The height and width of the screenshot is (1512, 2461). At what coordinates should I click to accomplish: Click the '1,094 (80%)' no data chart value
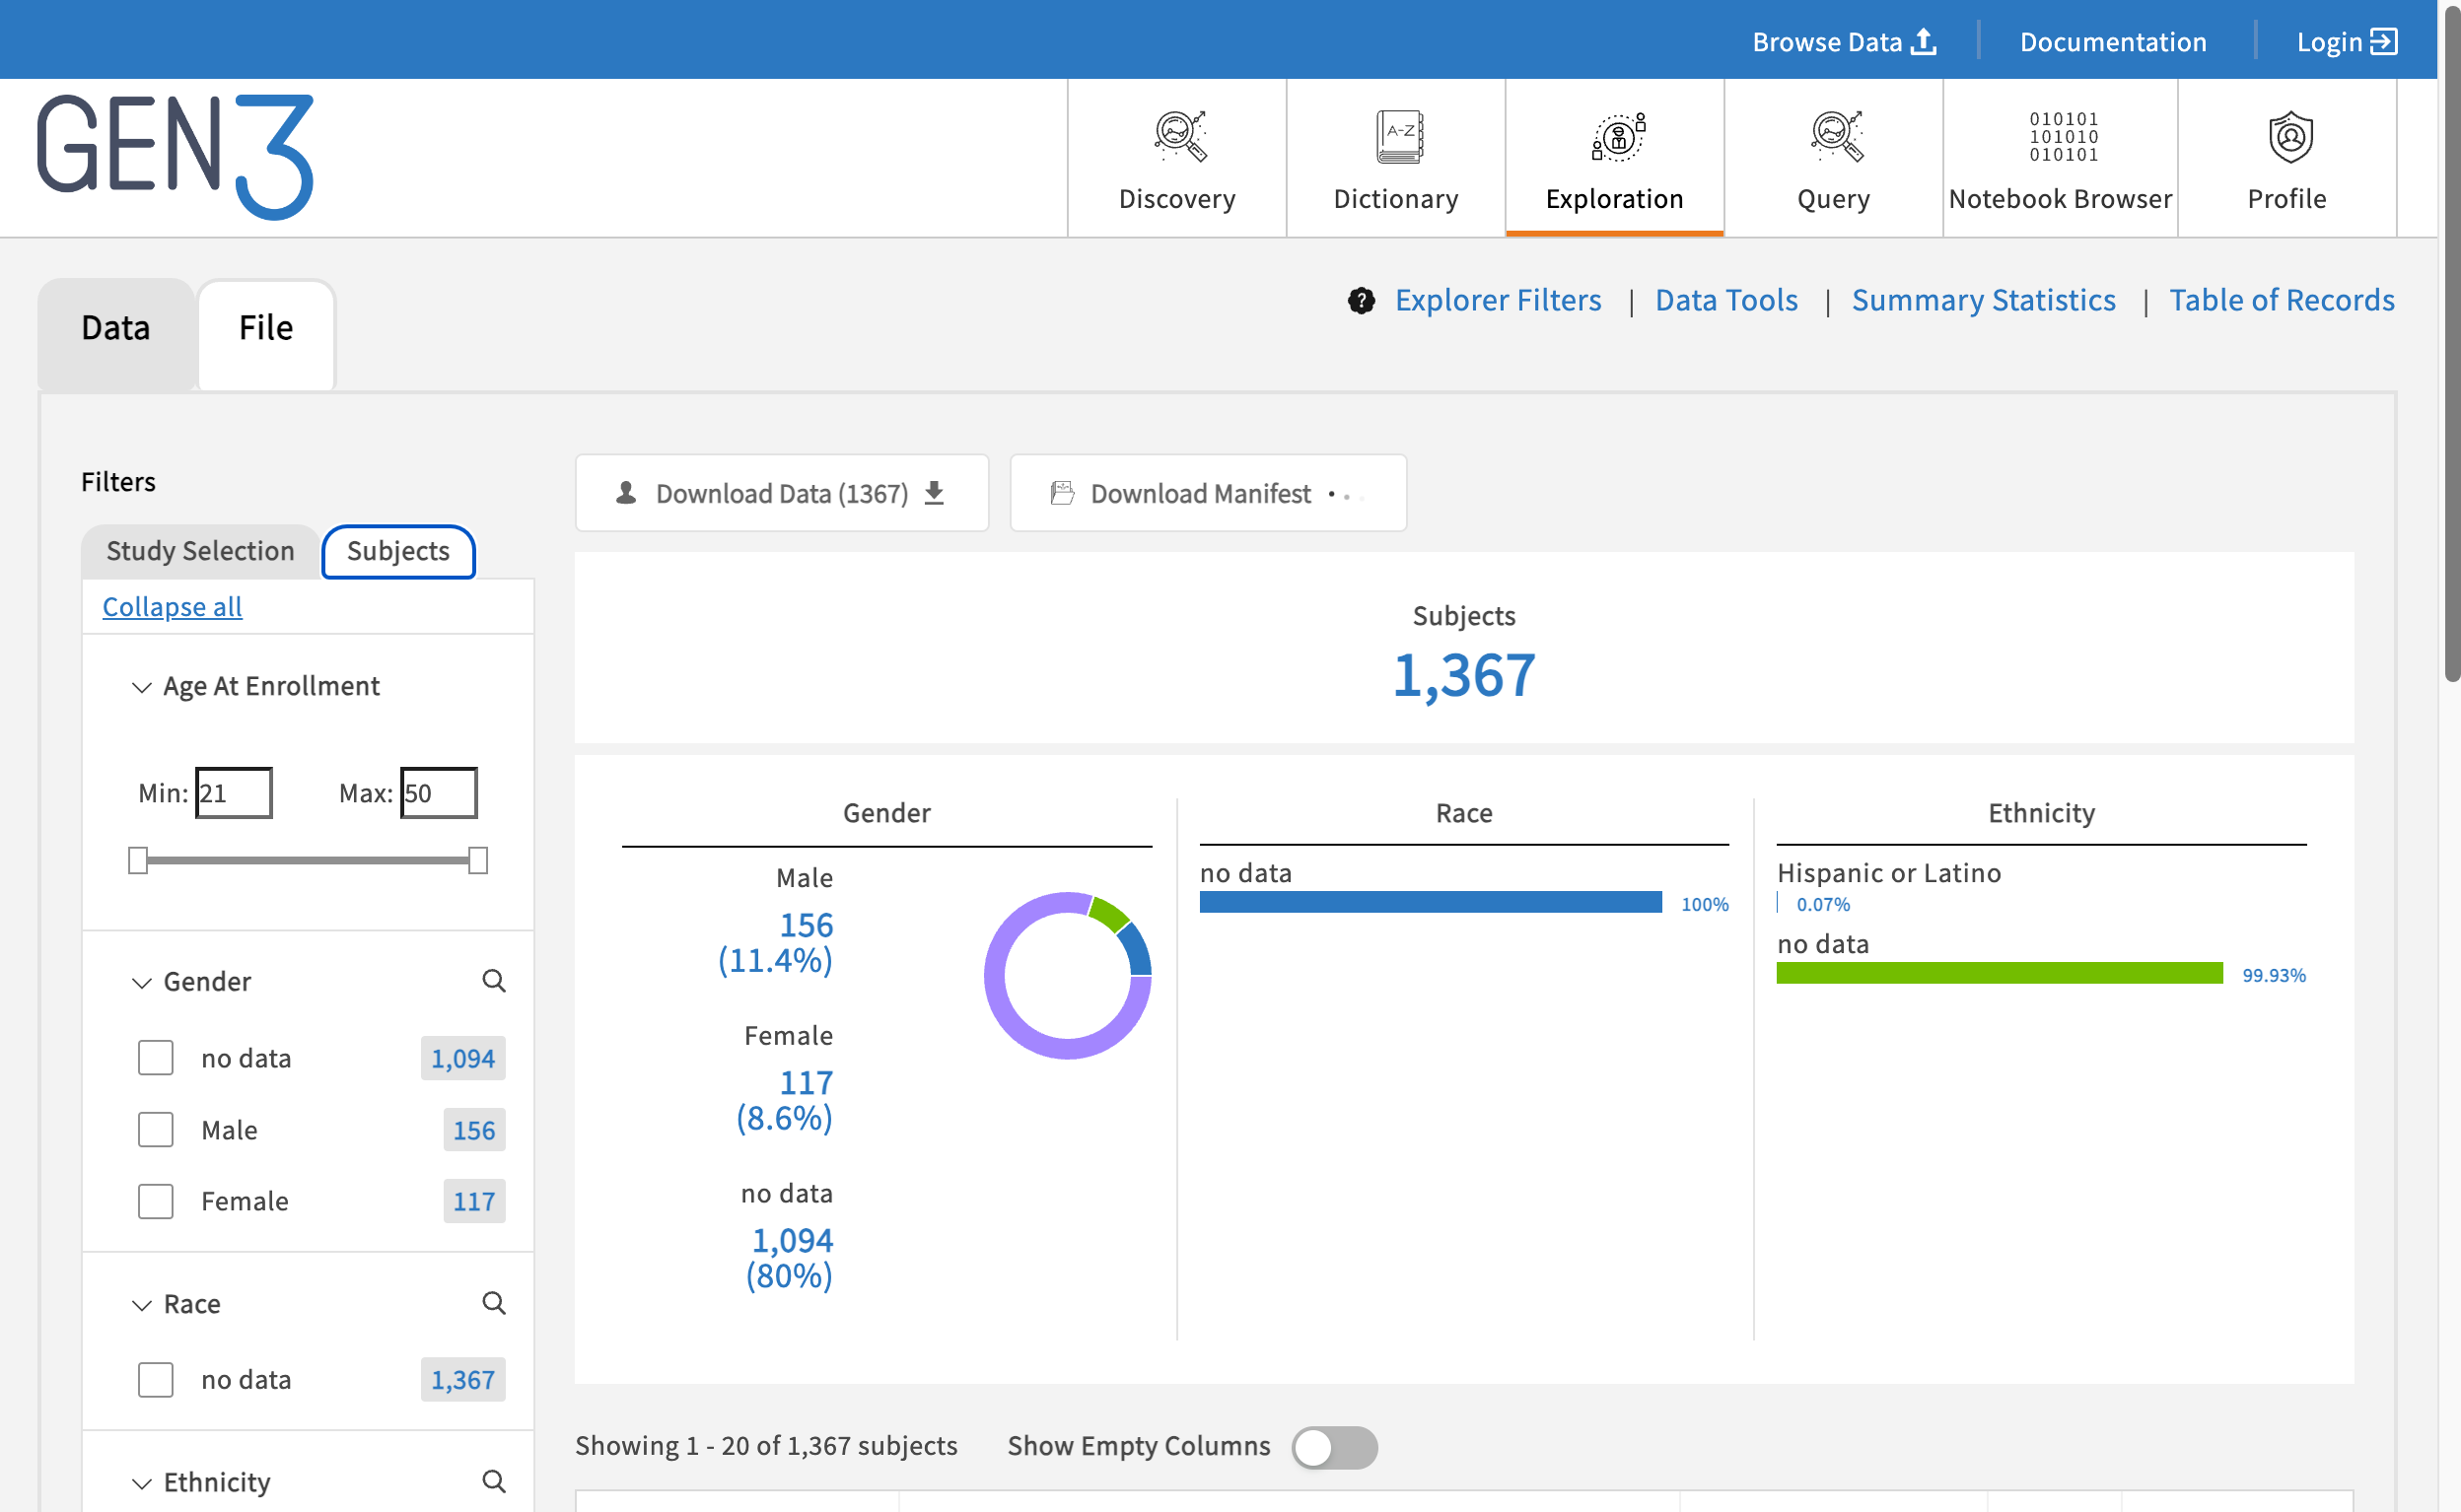click(x=790, y=1258)
